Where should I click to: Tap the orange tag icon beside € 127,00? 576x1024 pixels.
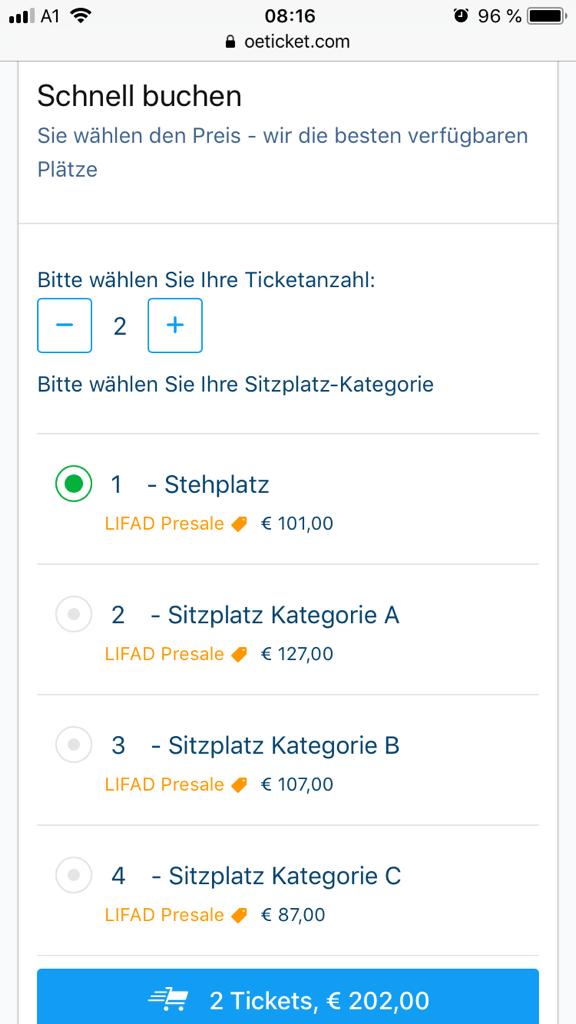240,654
